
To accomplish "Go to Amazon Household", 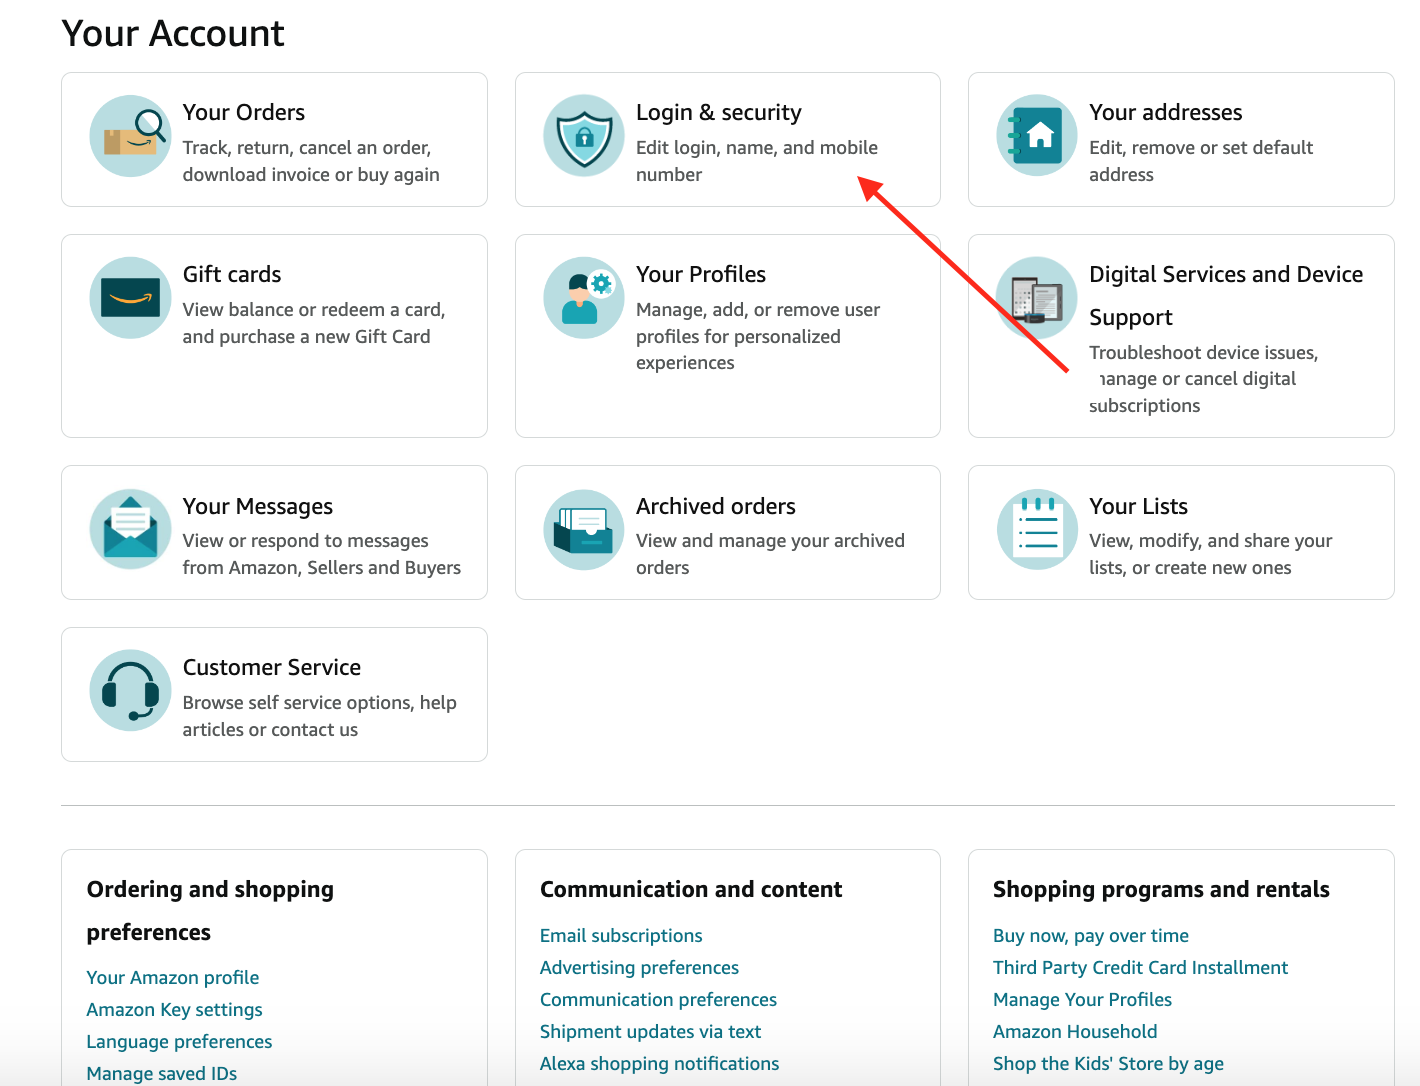I will pos(1075,1032).
